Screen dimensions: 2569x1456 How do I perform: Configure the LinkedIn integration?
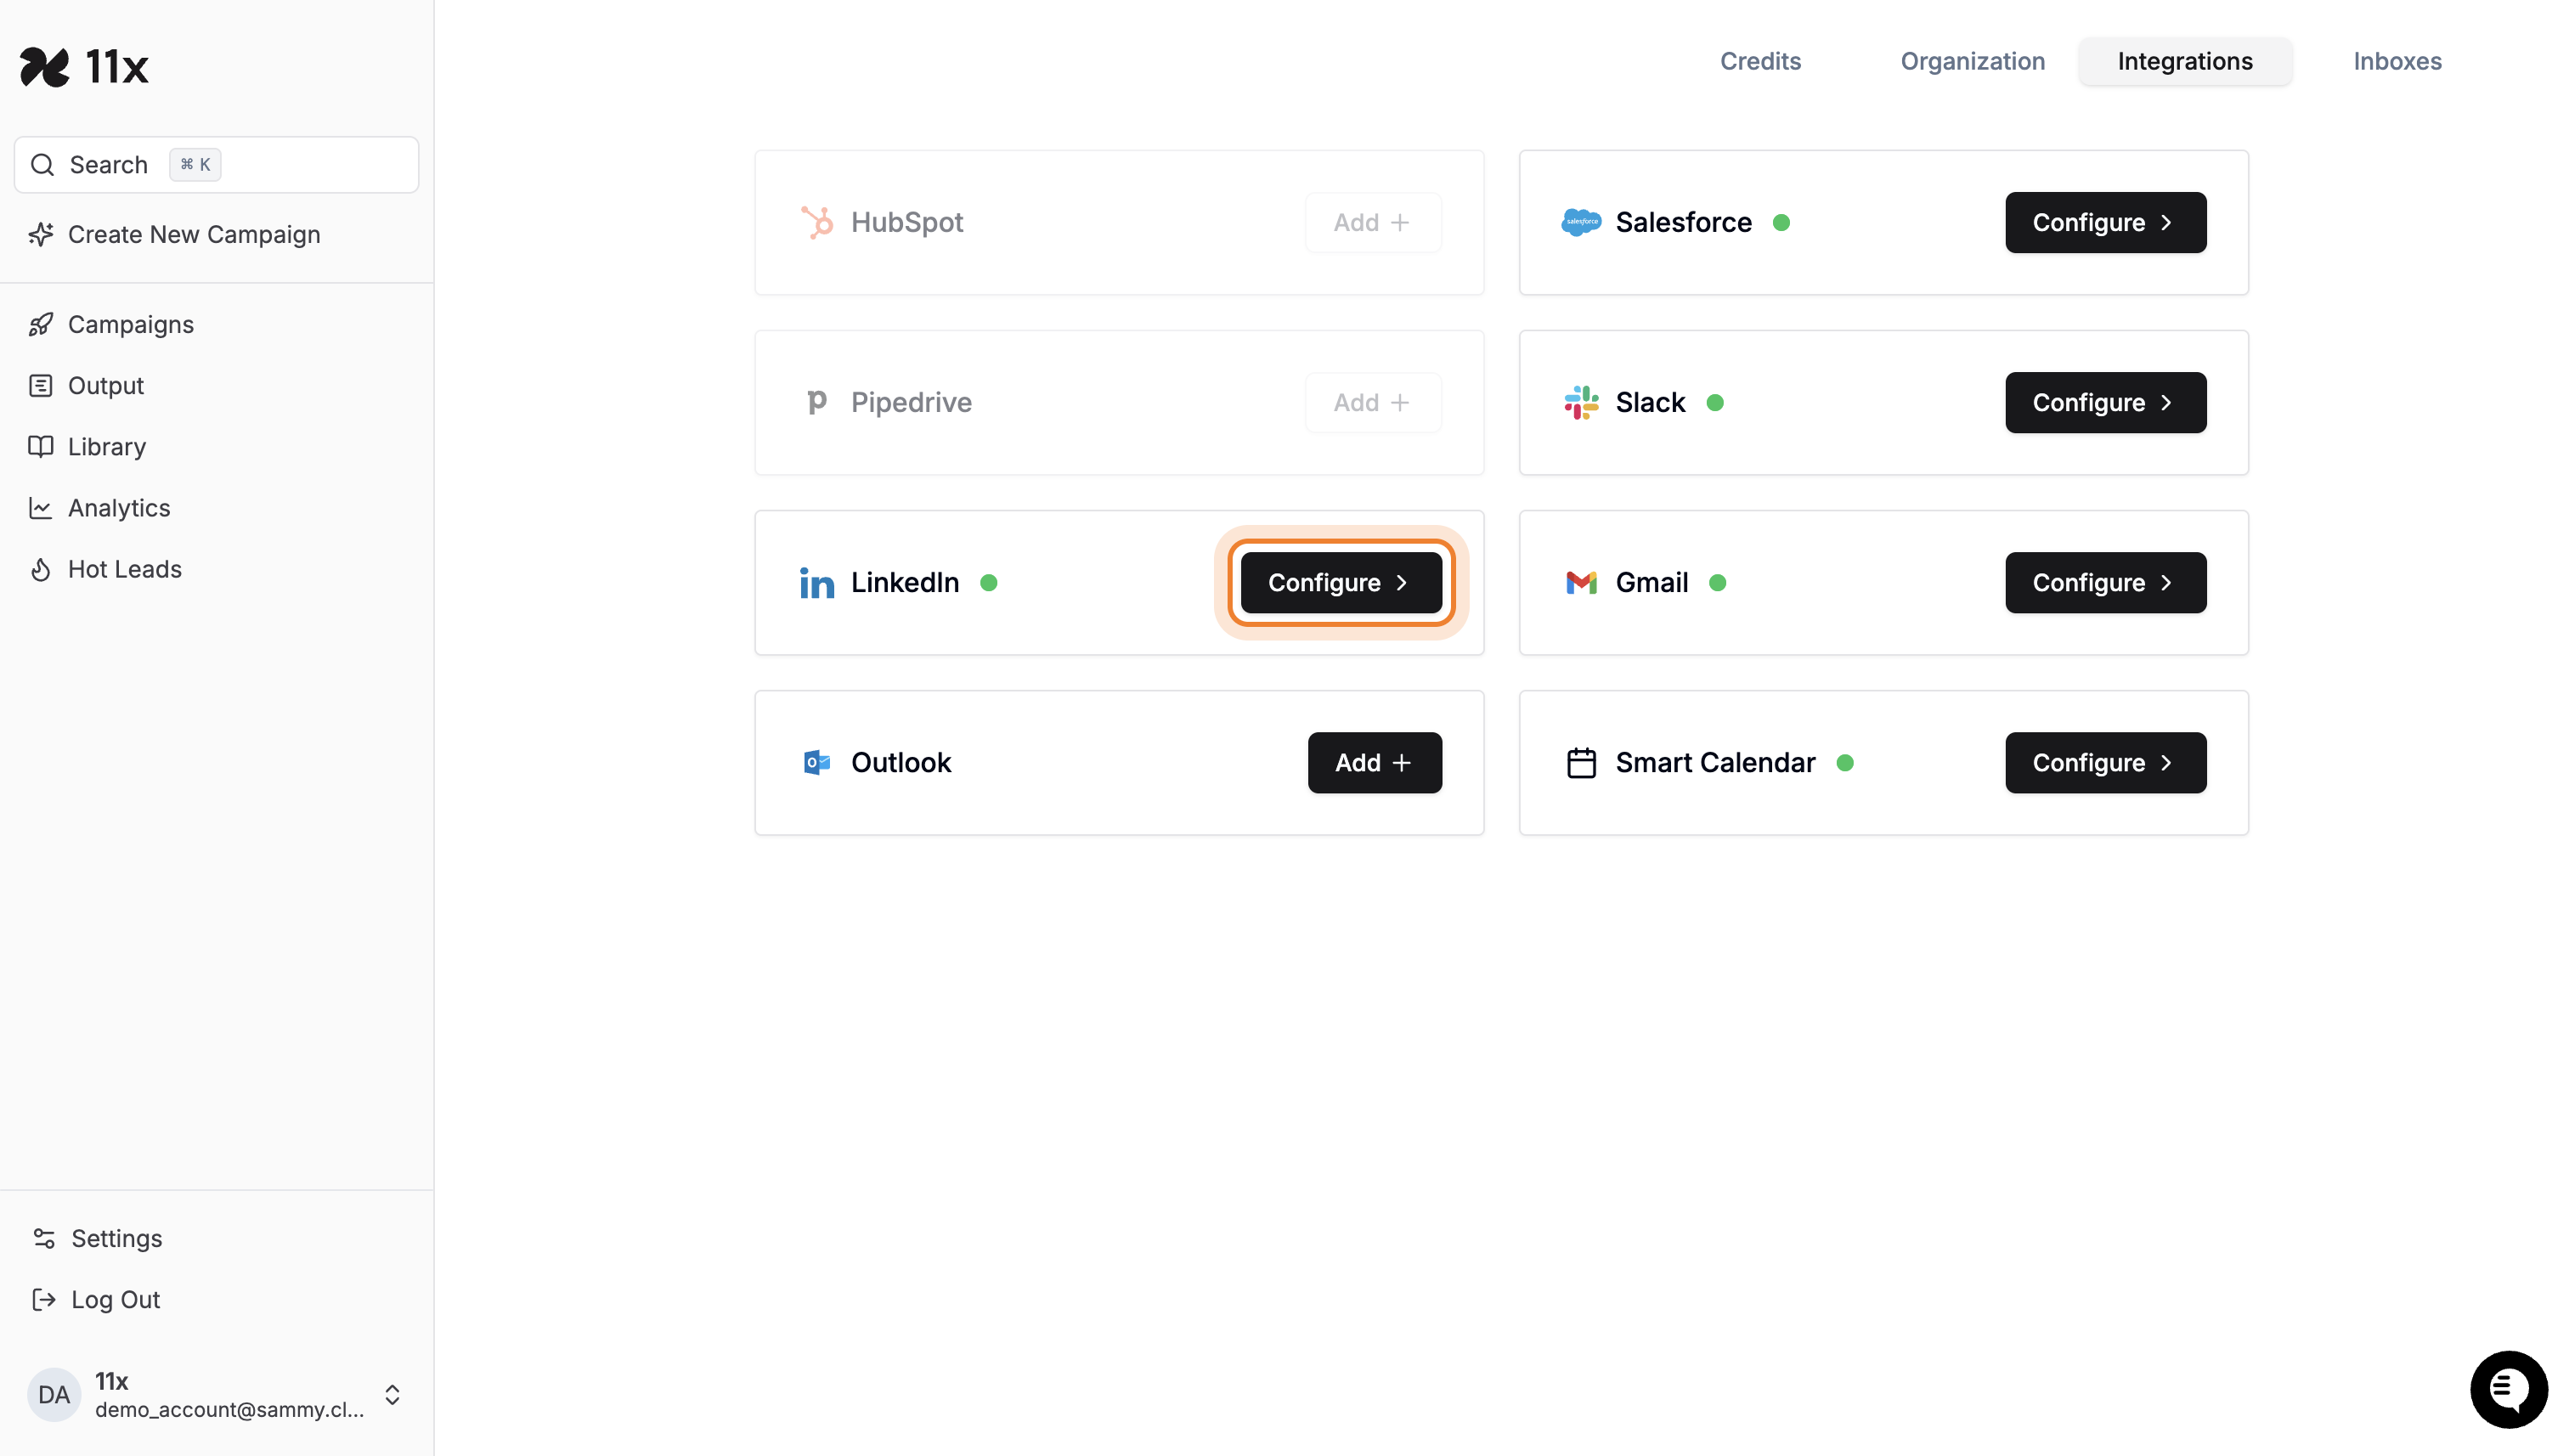pos(1341,583)
